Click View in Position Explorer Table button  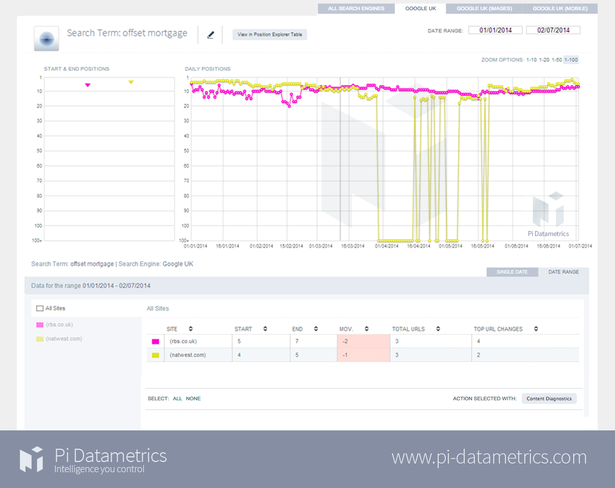[x=270, y=34]
